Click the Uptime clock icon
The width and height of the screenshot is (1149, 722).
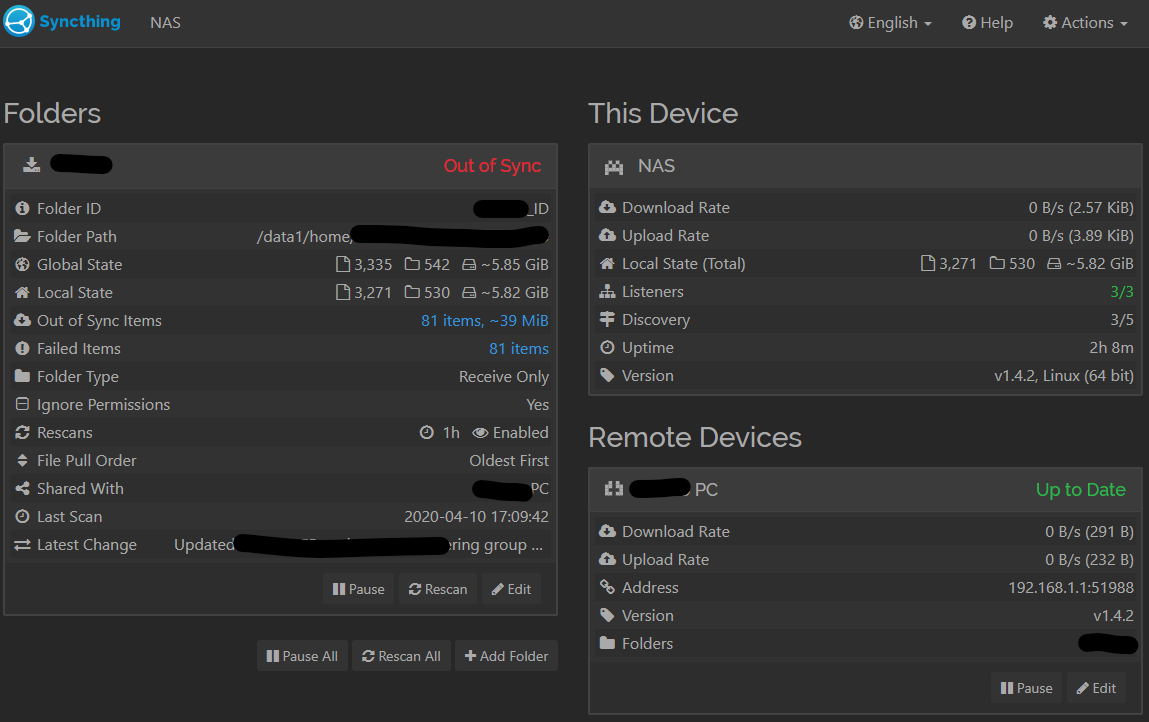pyautogui.click(x=607, y=347)
